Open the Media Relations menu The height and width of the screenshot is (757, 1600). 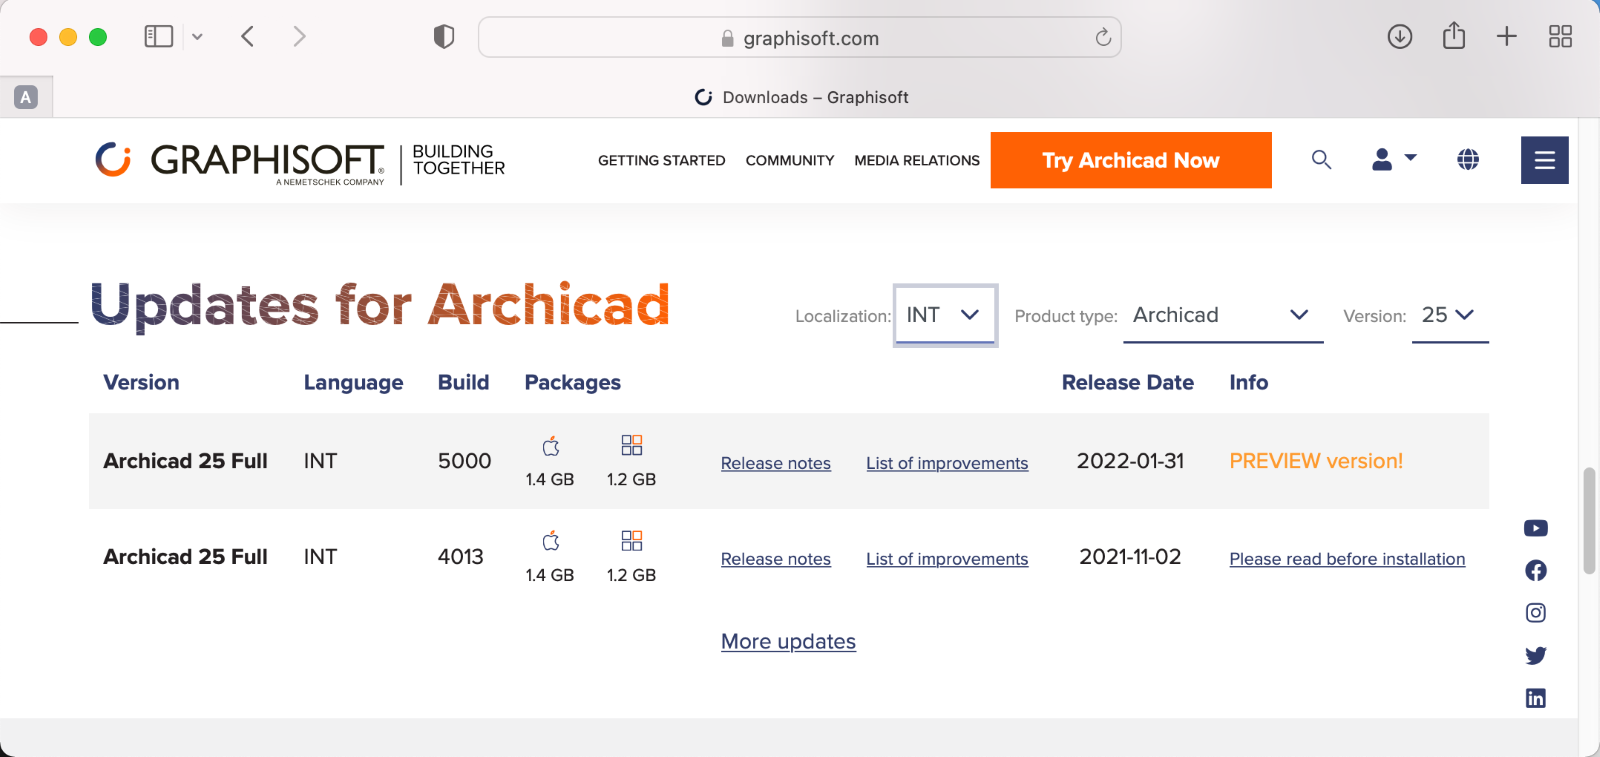pos(917,160)
